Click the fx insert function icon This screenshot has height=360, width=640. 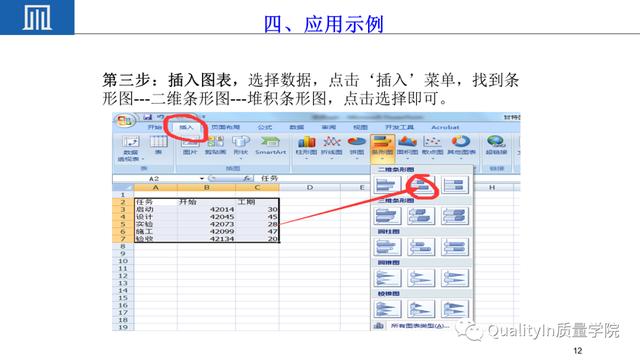tap(247, 178)
